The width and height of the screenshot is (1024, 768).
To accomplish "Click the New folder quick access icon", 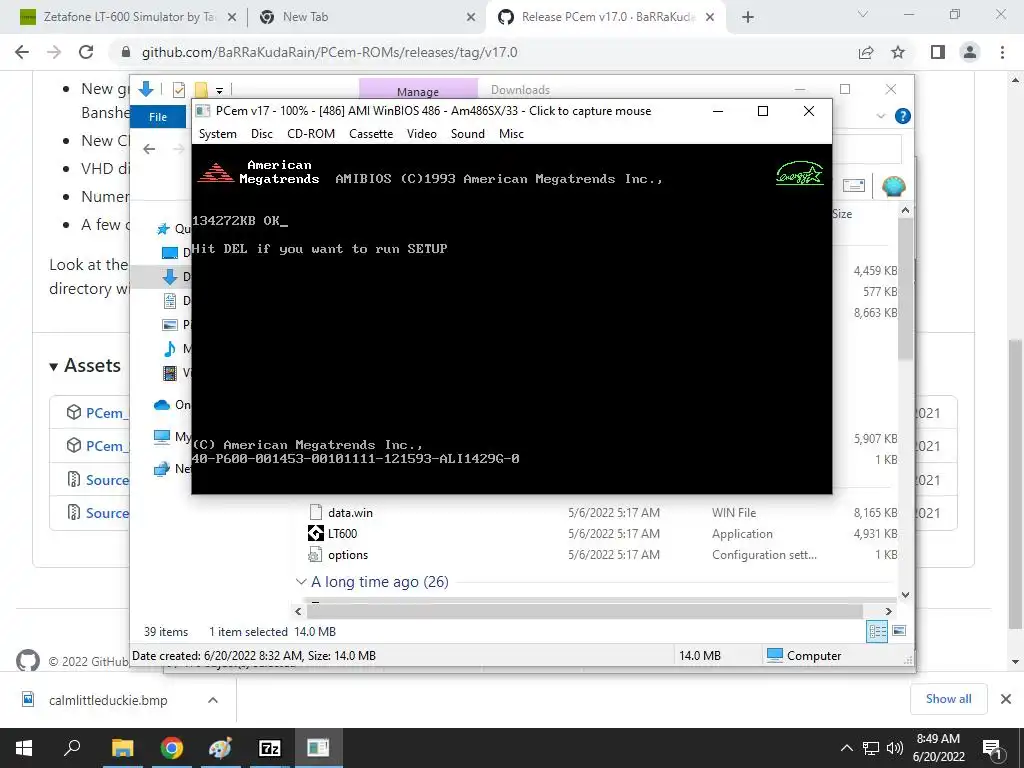I will [201, 90].
